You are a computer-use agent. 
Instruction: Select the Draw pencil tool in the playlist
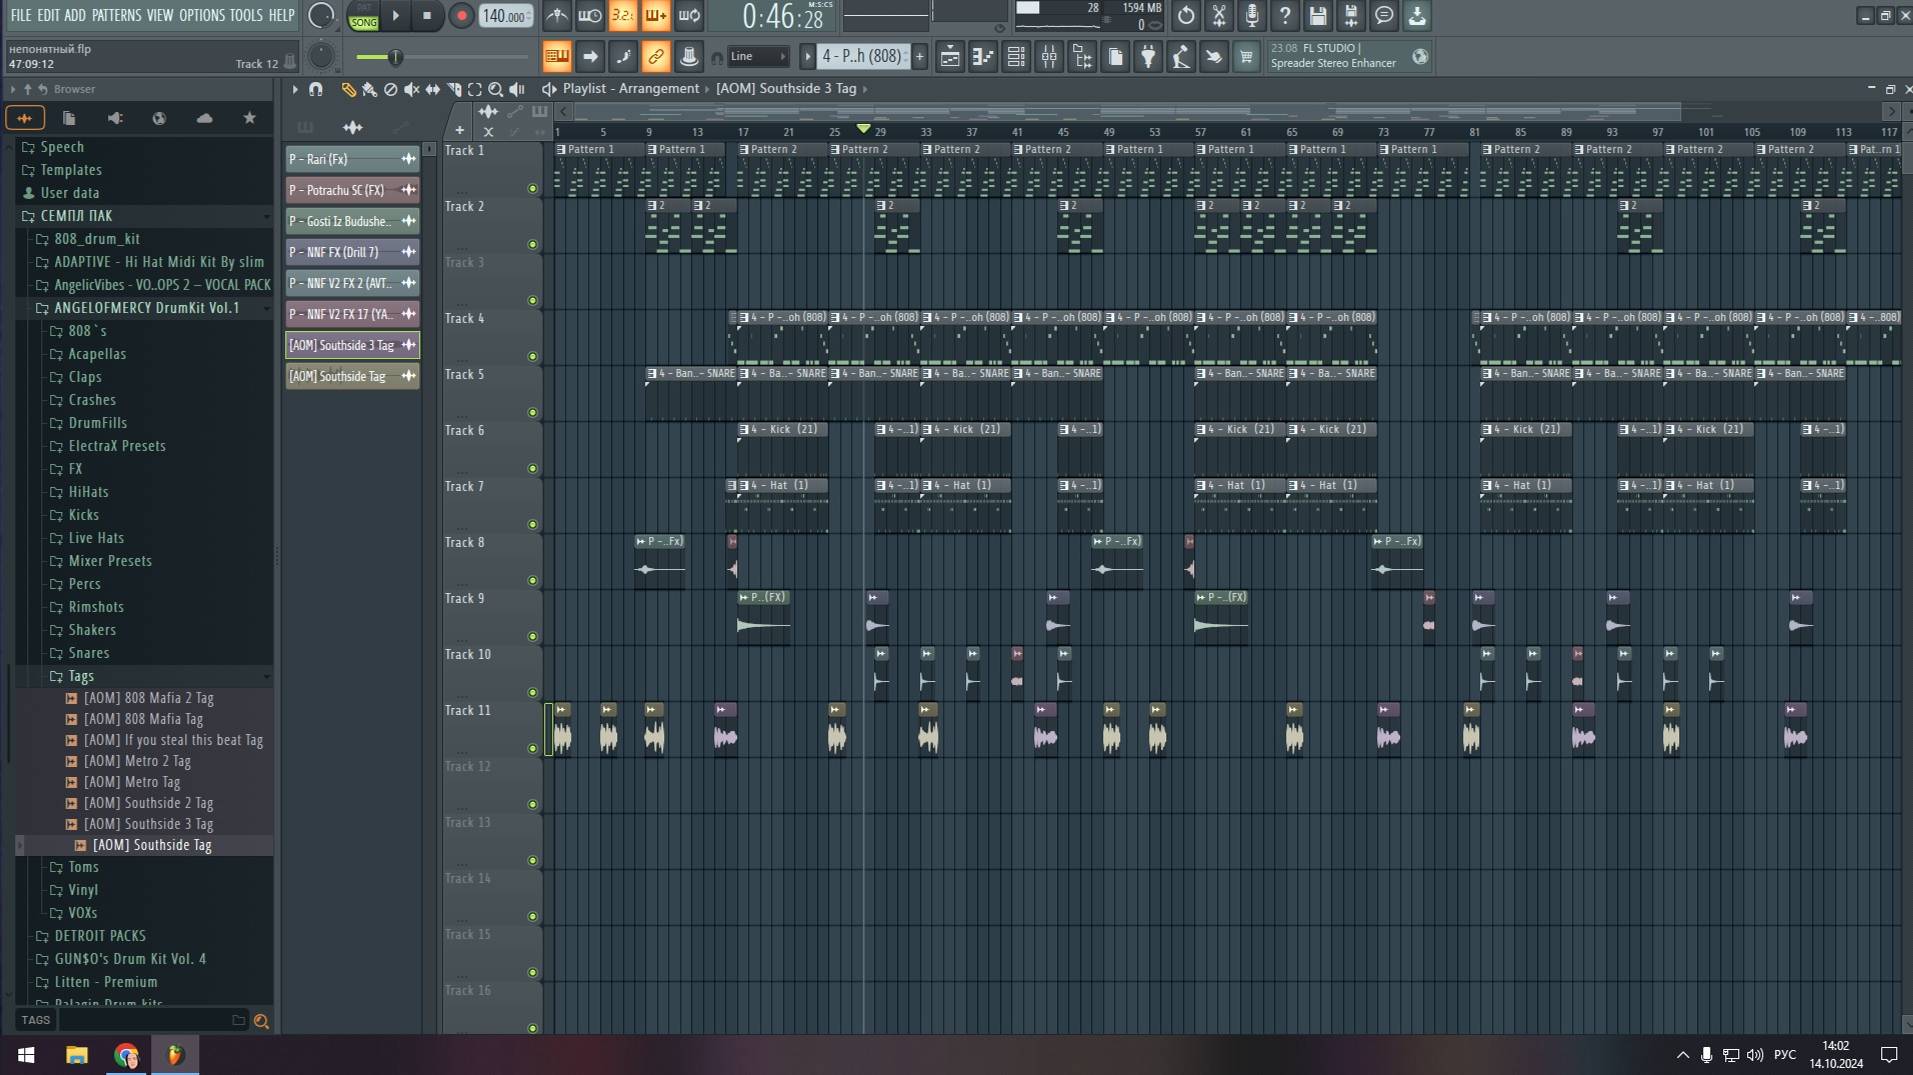[348, 90]
